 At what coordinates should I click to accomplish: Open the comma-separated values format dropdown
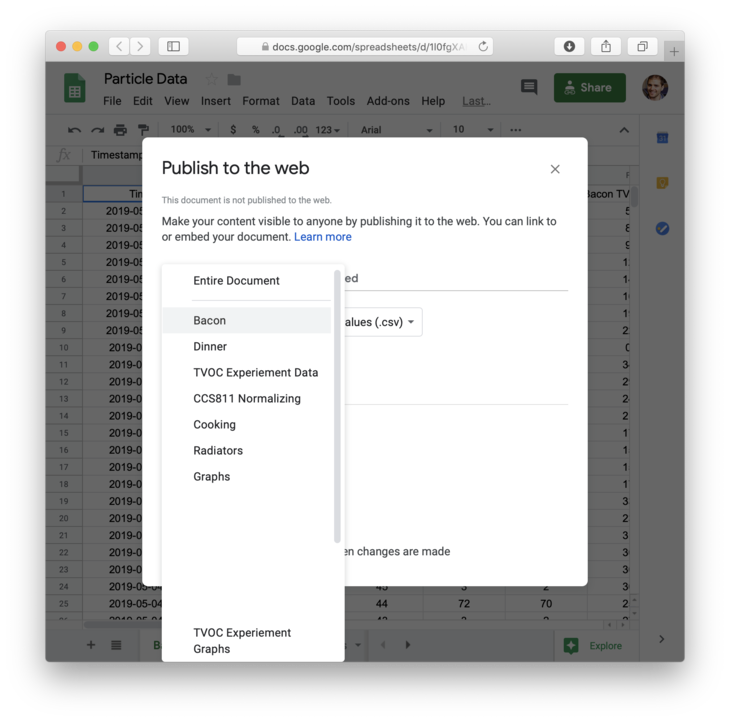click(382, 322)
